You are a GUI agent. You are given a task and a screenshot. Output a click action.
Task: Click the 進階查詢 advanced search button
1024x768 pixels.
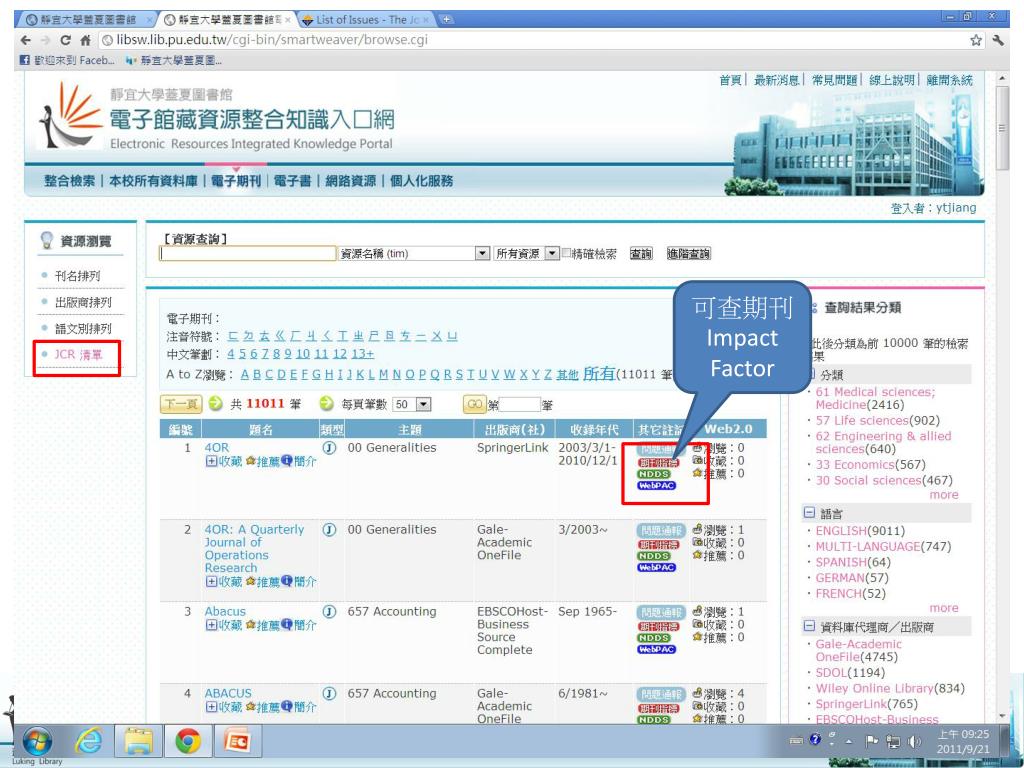pos(688,253)
